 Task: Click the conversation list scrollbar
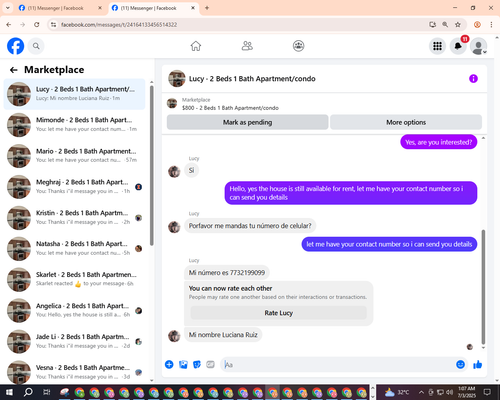coord(152,166)
